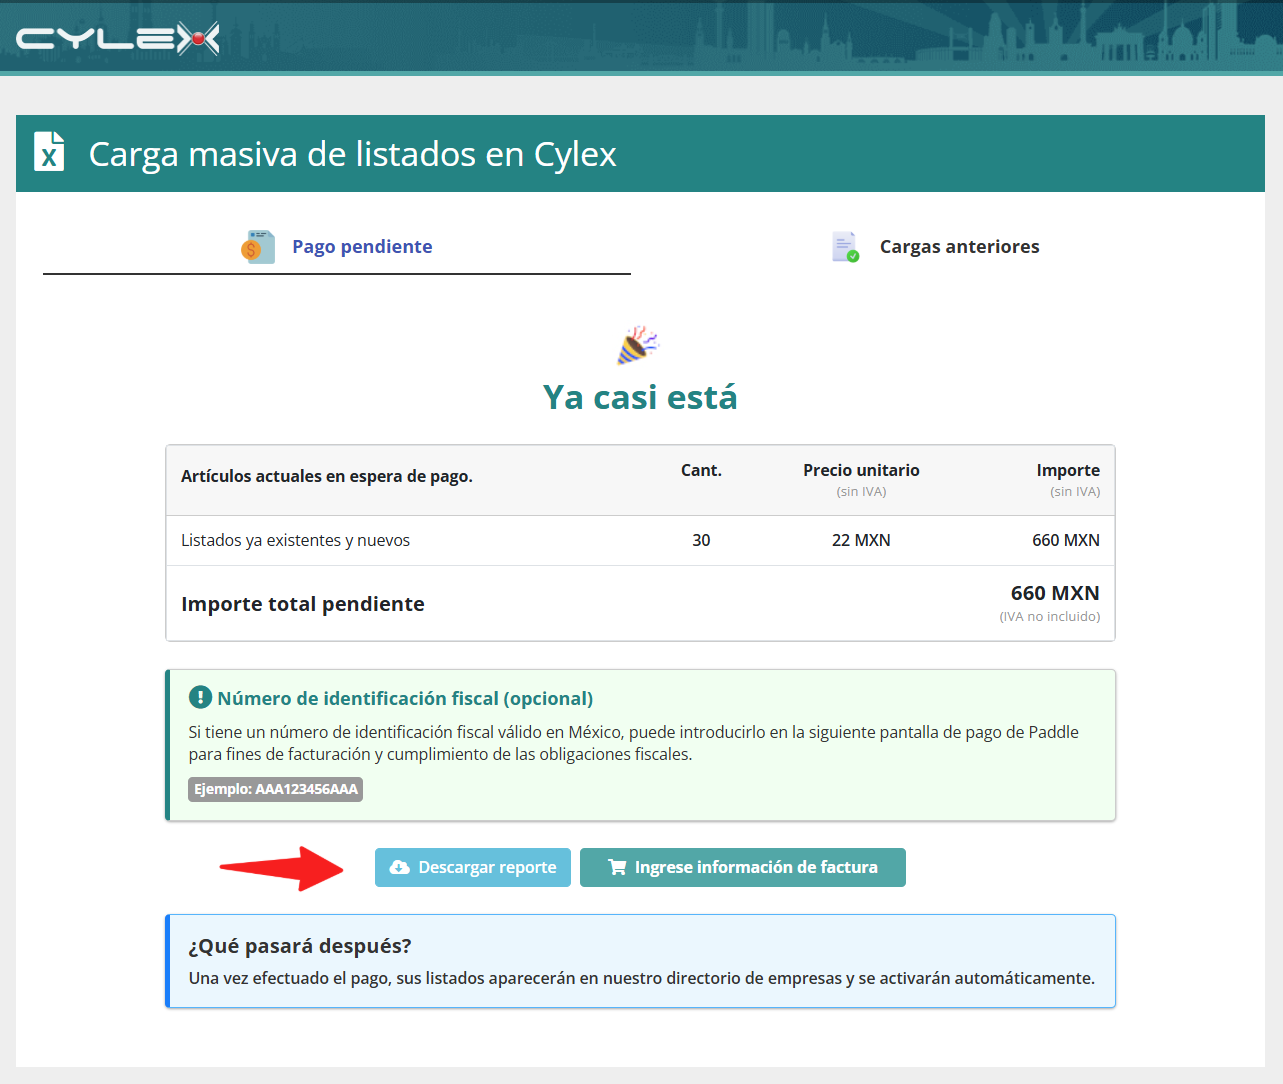Click the party popper celebration icon
The height and width of the screenshot is (1084, 1283).
pos(639,345)
